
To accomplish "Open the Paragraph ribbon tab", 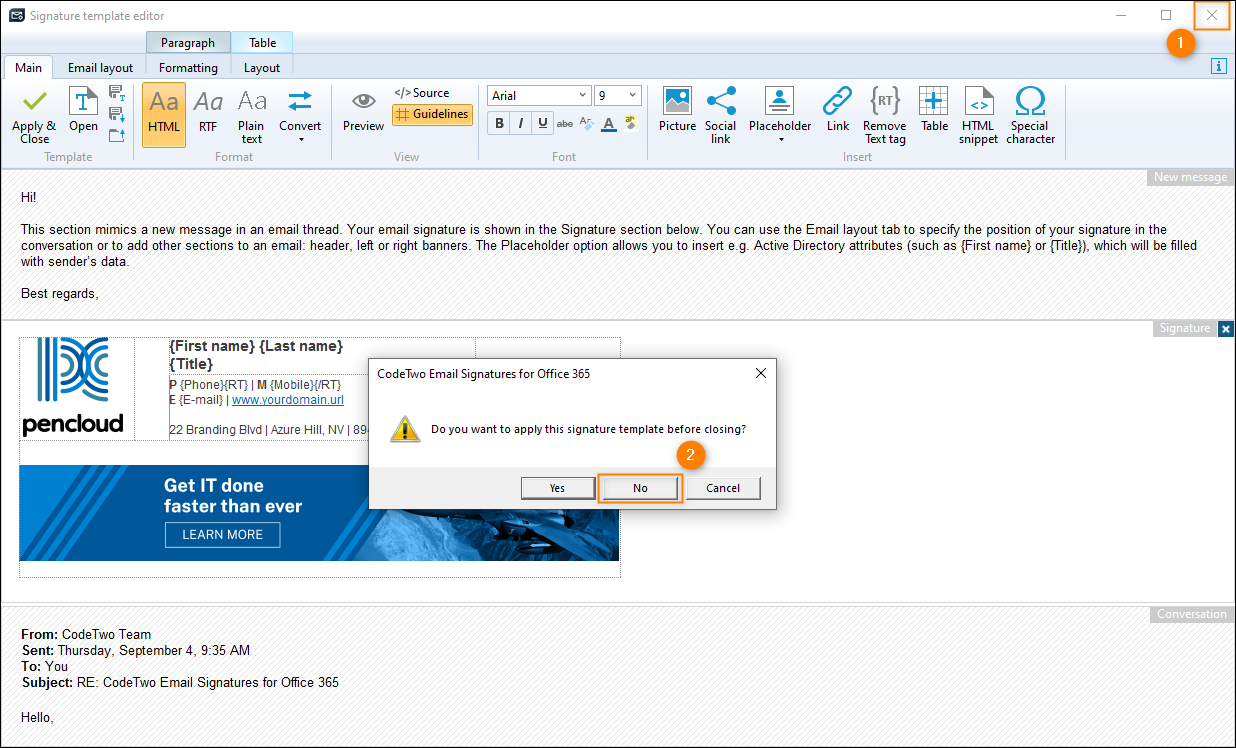I will coord(188,42).
